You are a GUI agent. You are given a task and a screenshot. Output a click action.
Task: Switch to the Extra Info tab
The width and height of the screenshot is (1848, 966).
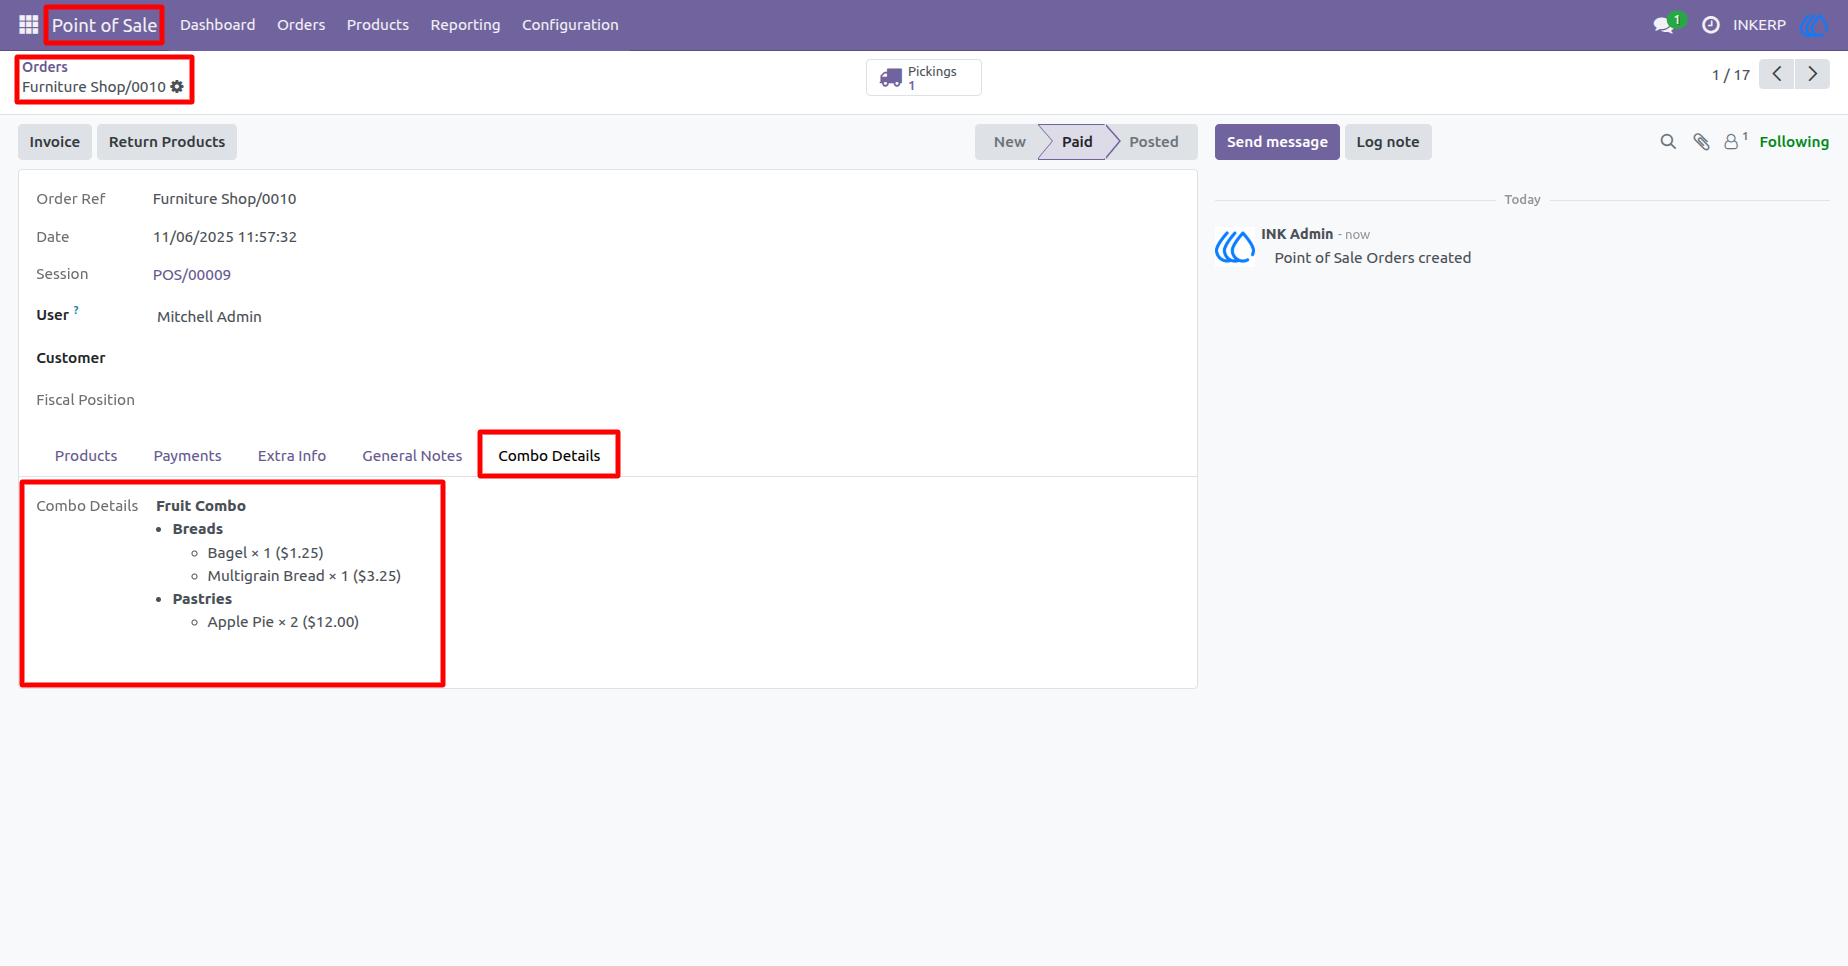[x=292, y=456]
